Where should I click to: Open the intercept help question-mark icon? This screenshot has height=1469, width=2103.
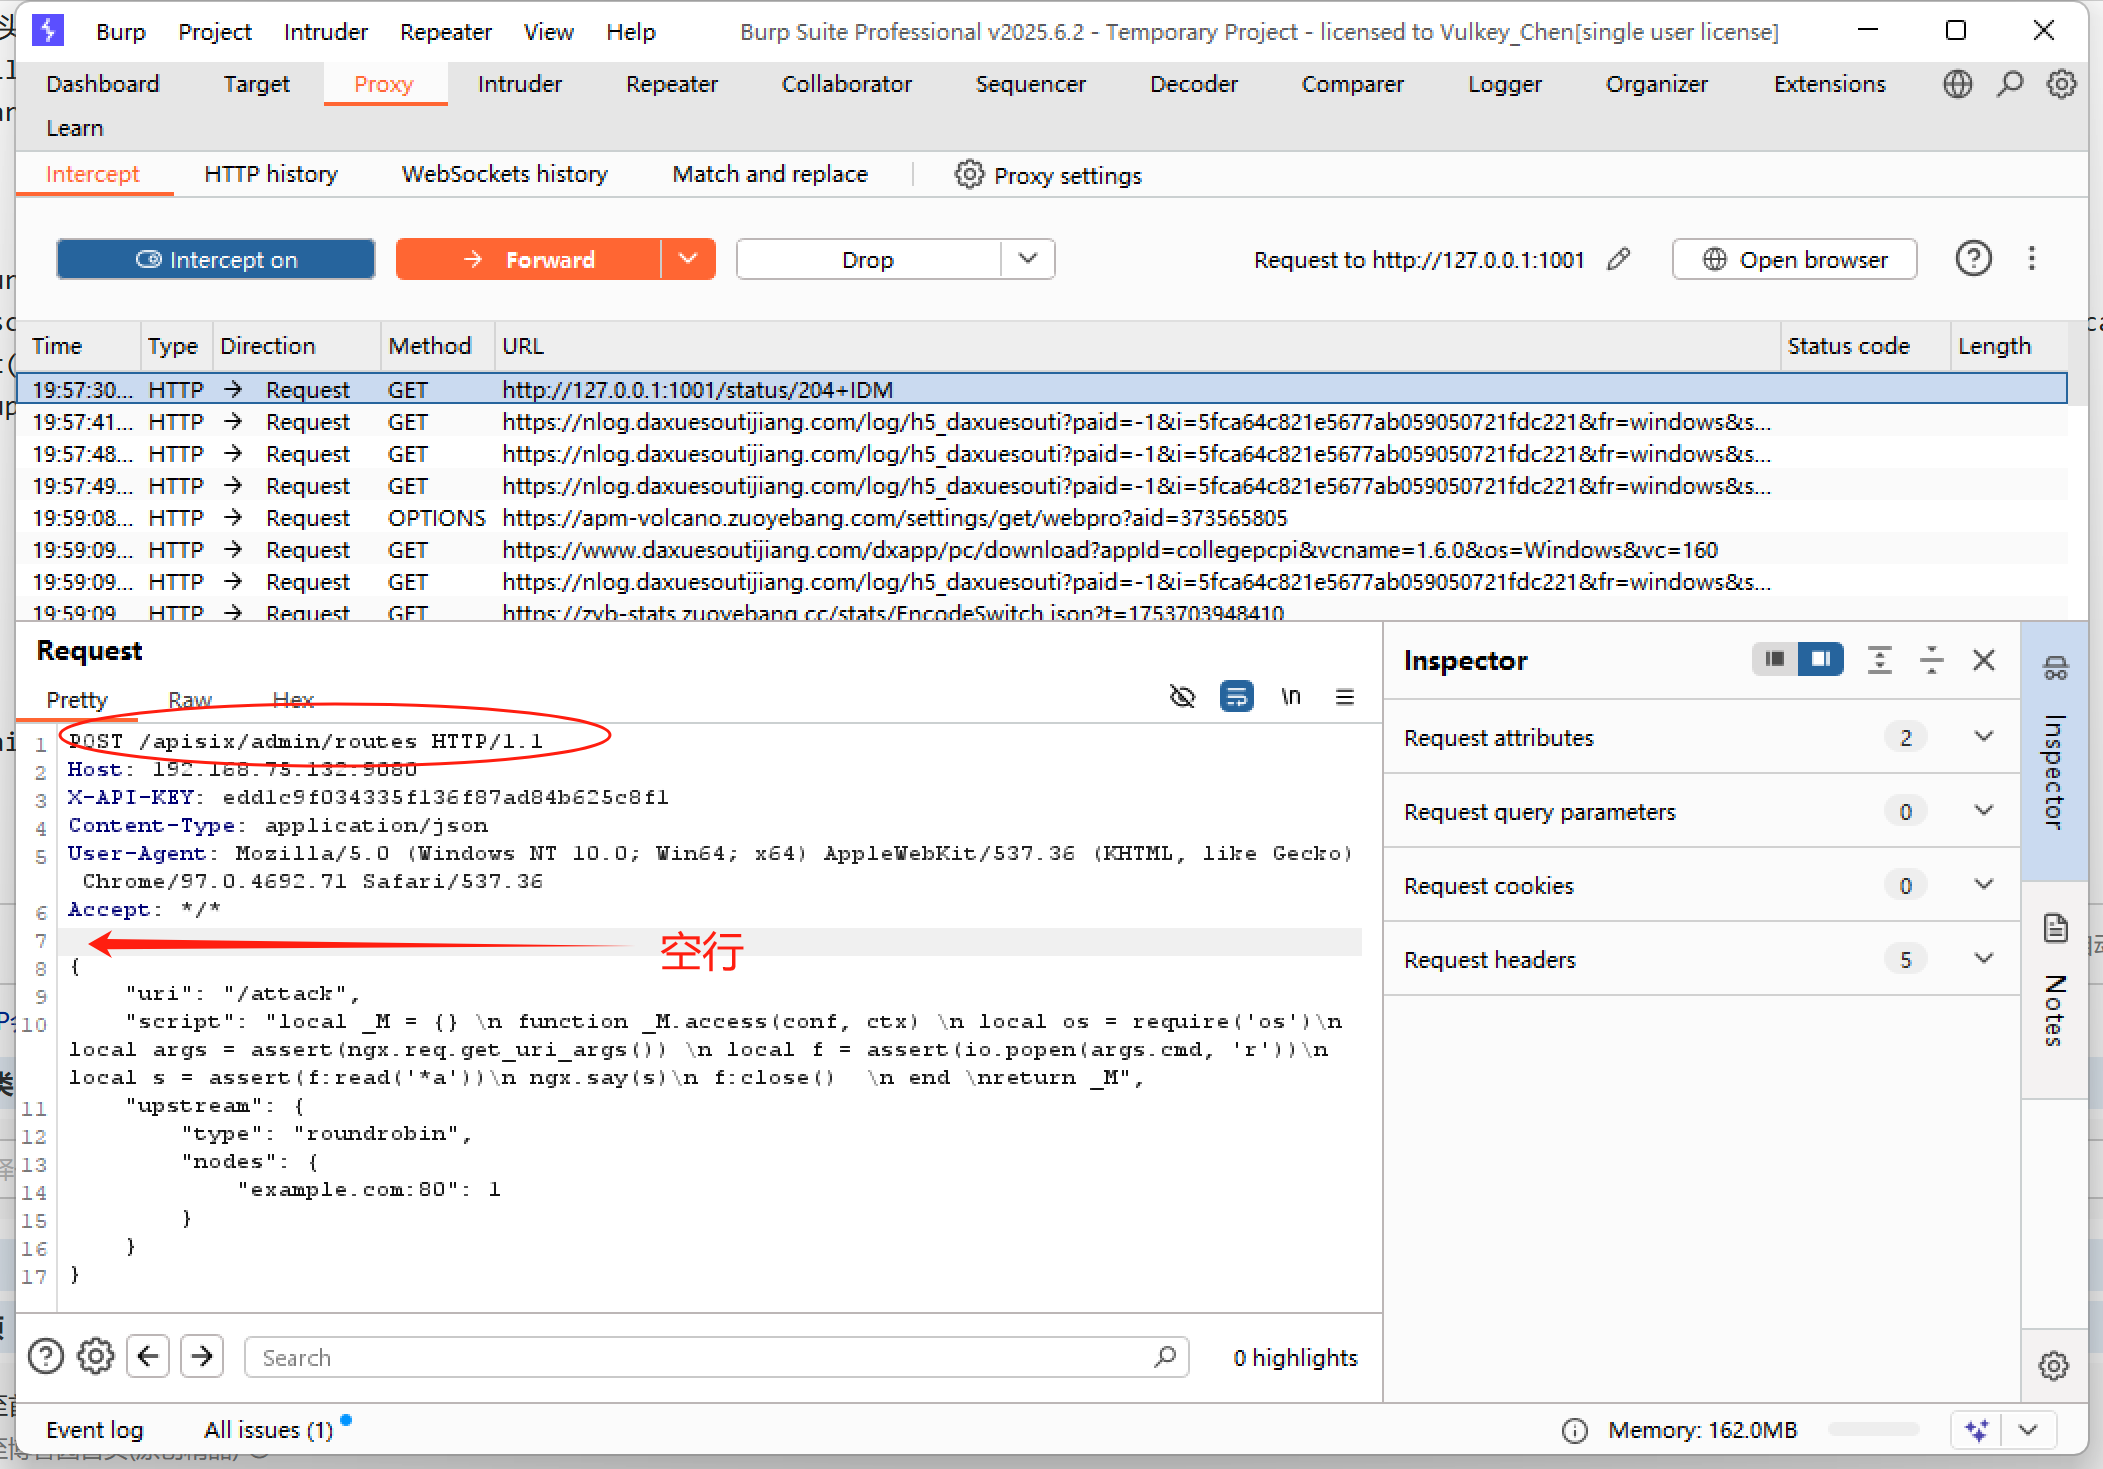[x=1973, y=259]
